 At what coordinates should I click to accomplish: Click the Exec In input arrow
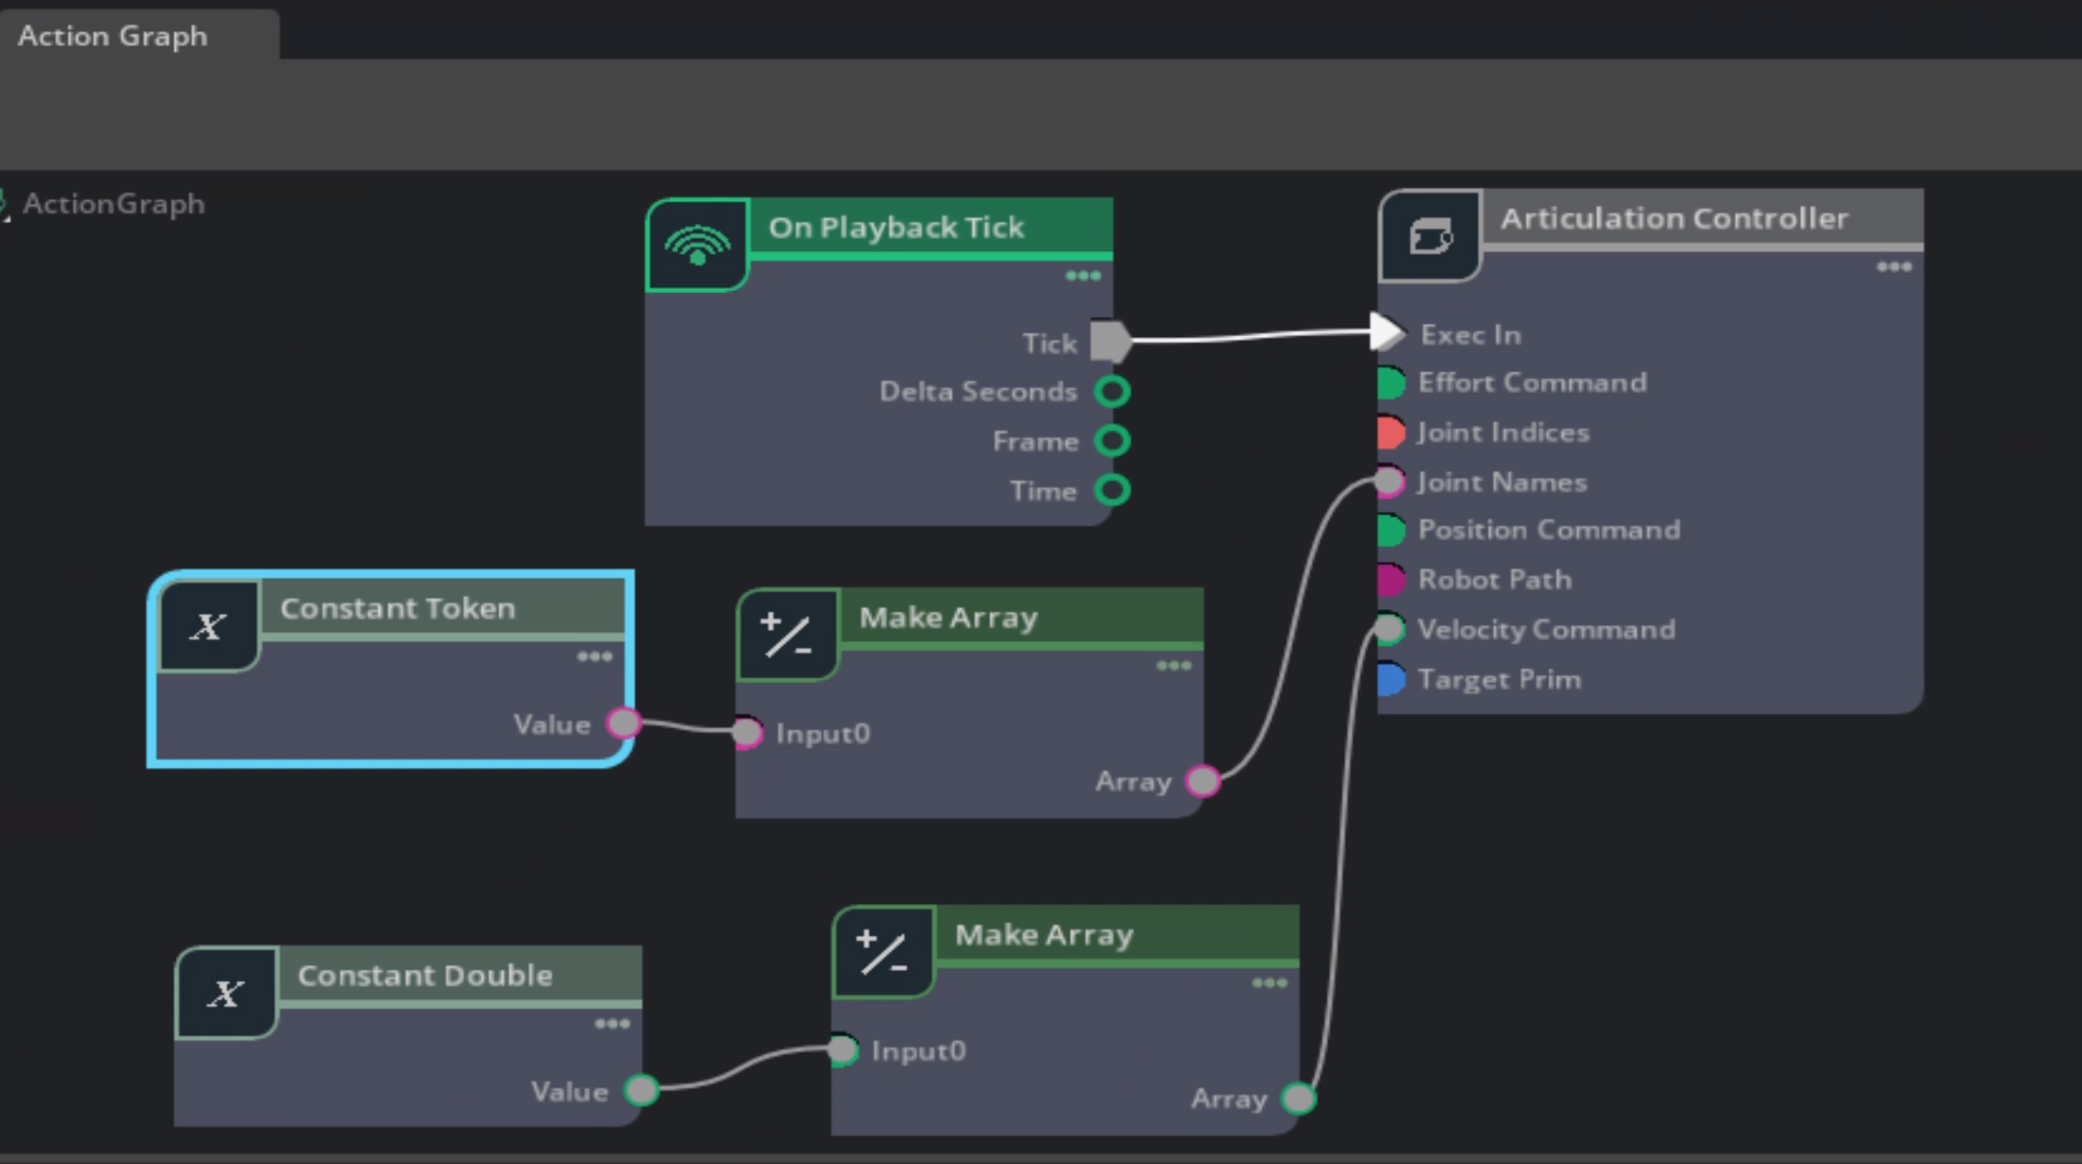(x=1387, y=332)
